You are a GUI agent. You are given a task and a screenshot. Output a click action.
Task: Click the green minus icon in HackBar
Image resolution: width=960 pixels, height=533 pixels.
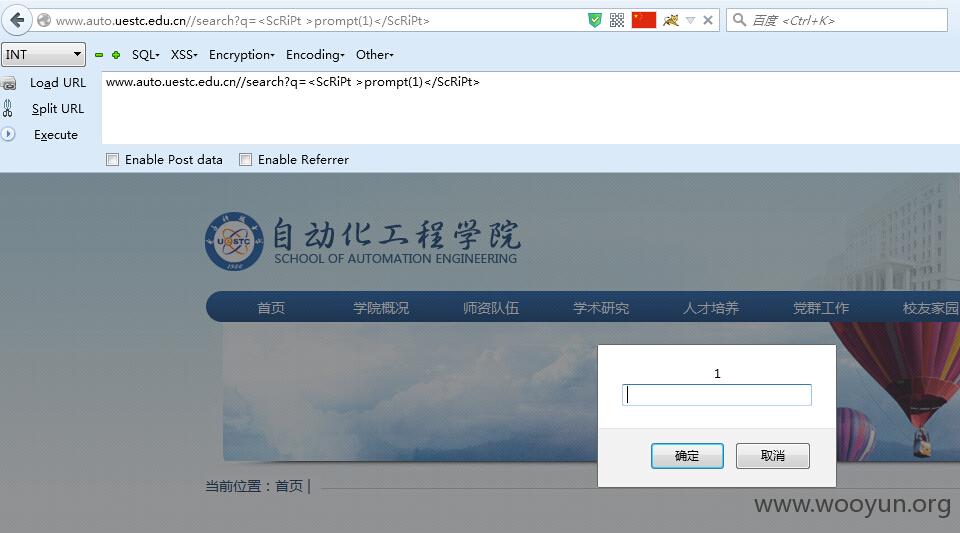(99, 55)
